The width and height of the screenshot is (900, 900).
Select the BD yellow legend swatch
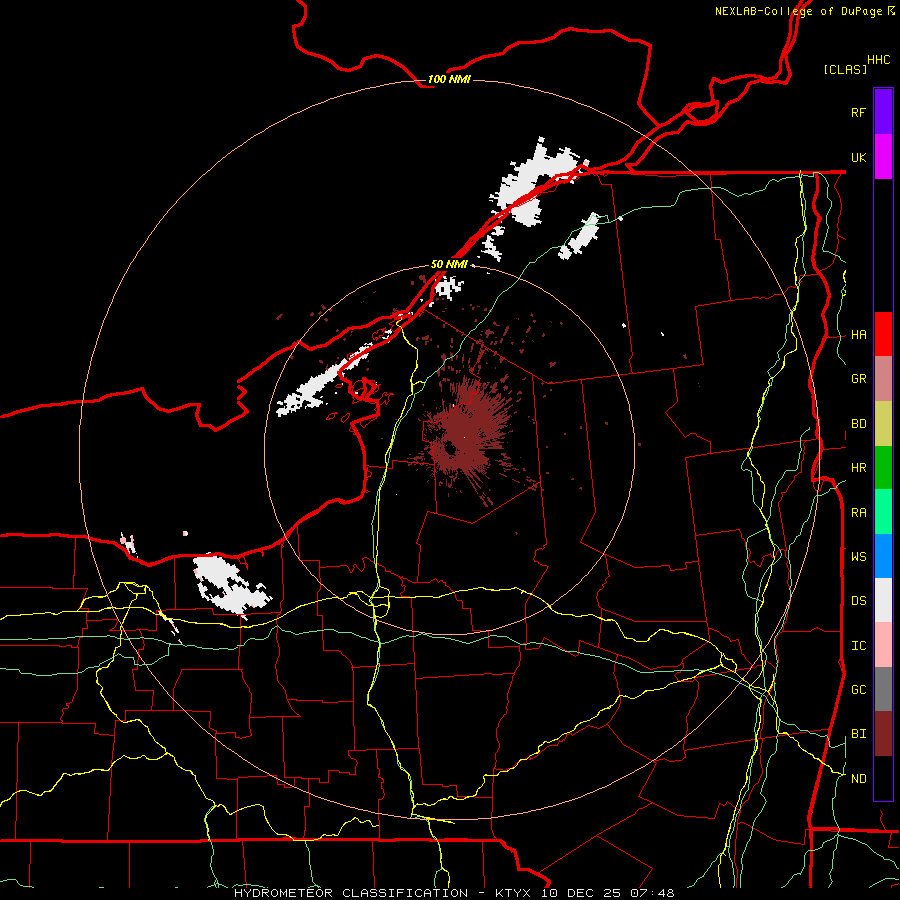tap(883, 424)
